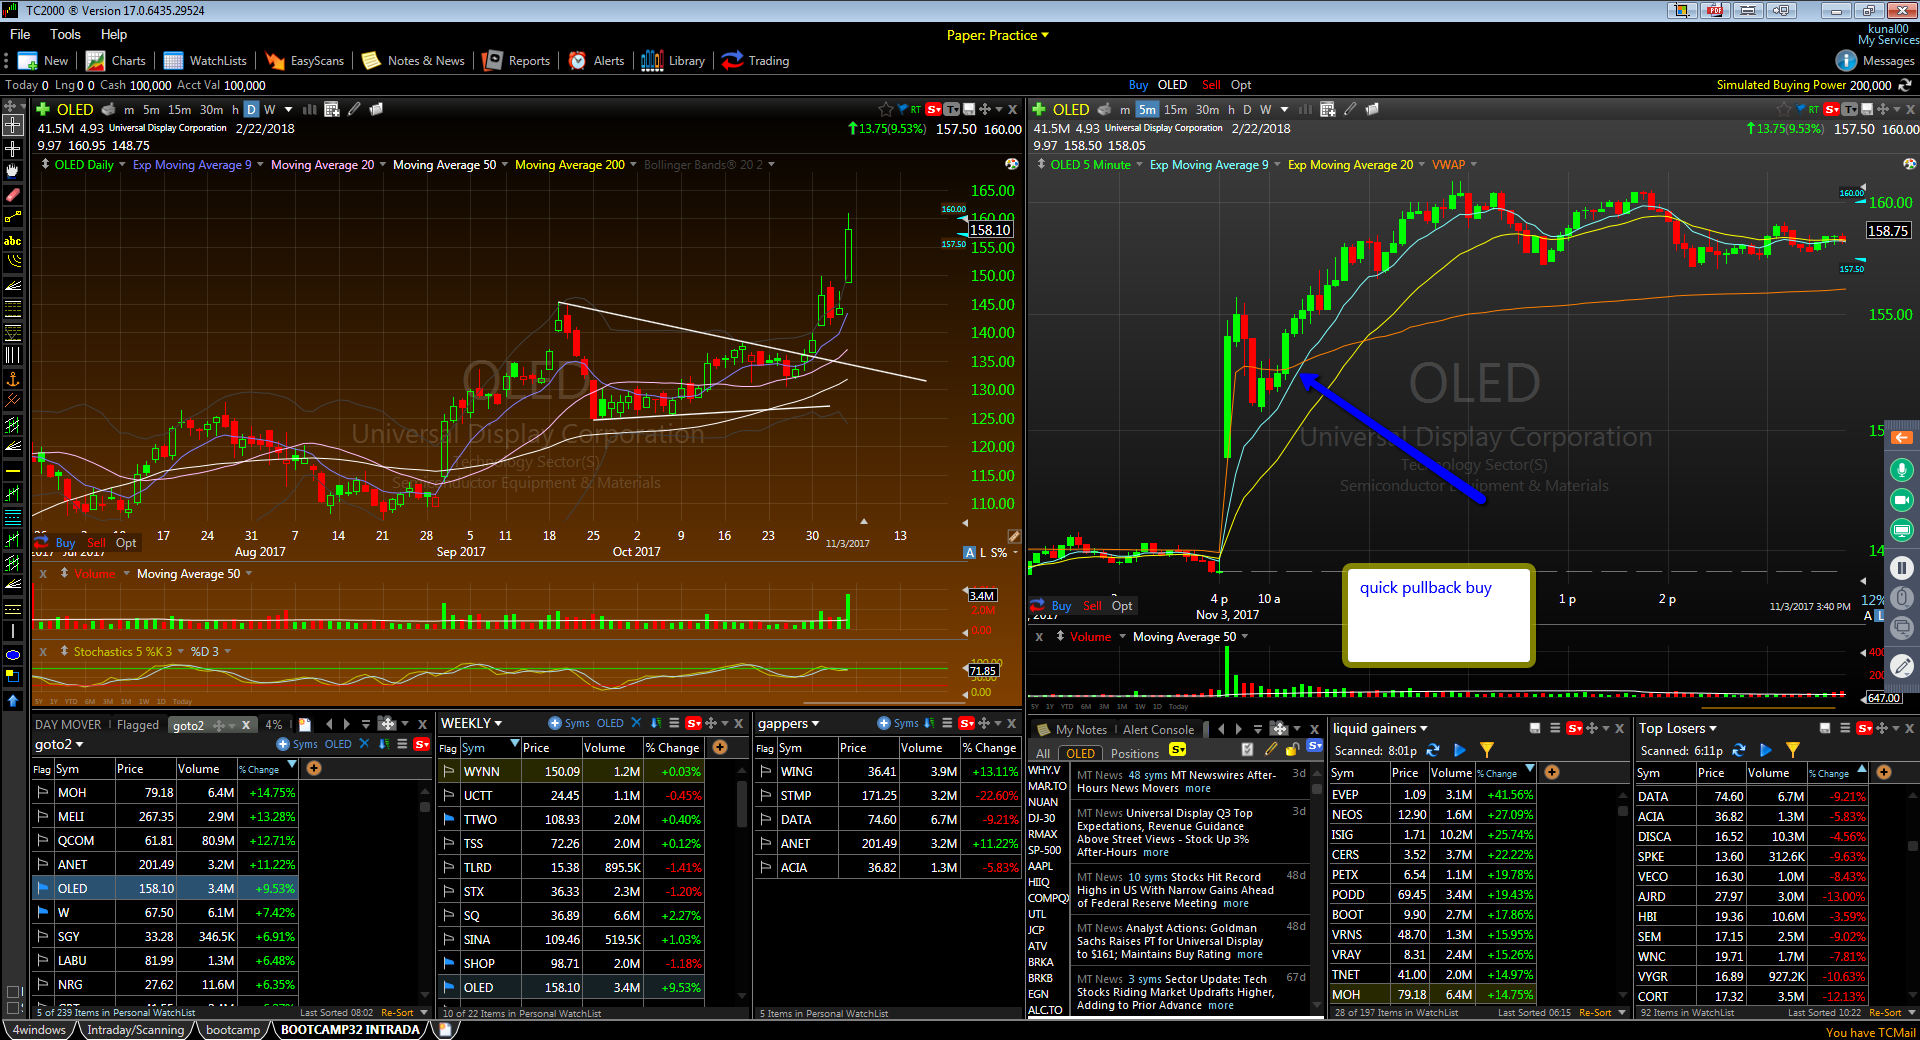Click the pause button in the recorder sidebar
The width and height of the screenshot is (1920, 1040).
pyautogui.click(x=1902, y=568)
